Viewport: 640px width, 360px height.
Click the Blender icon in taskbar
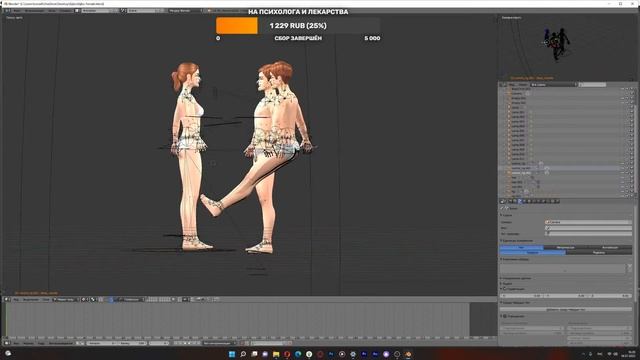[x=408, y=354]
